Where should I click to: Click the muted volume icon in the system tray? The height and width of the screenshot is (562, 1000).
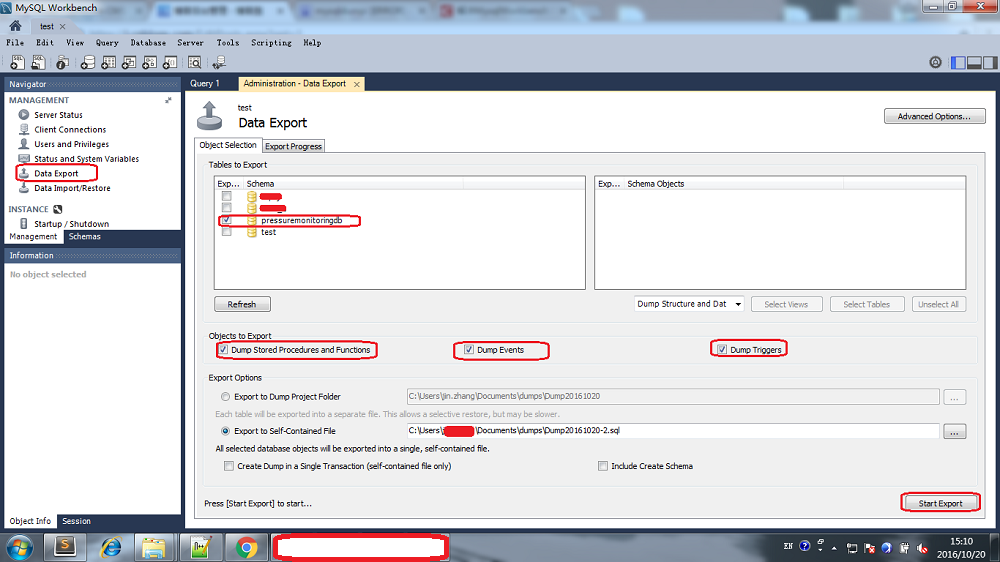[x=922, y=548]
